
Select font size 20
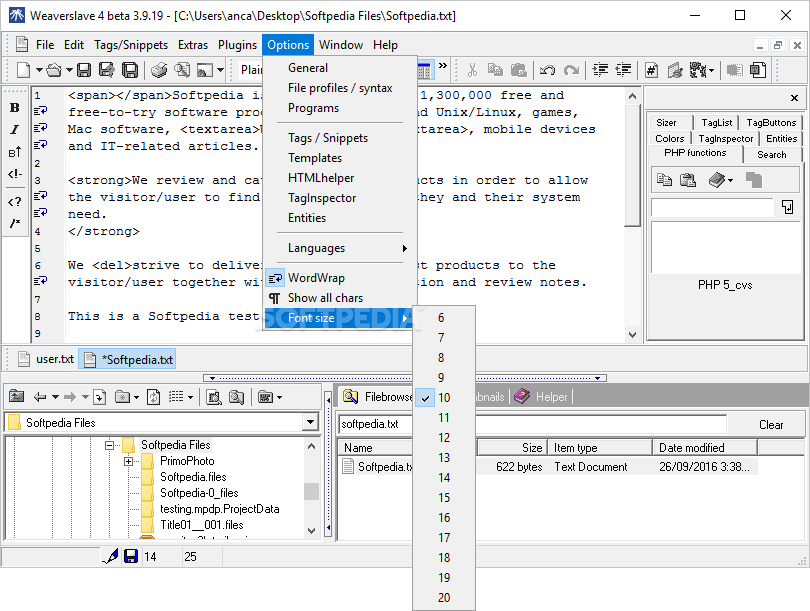(x=444, y=598)
